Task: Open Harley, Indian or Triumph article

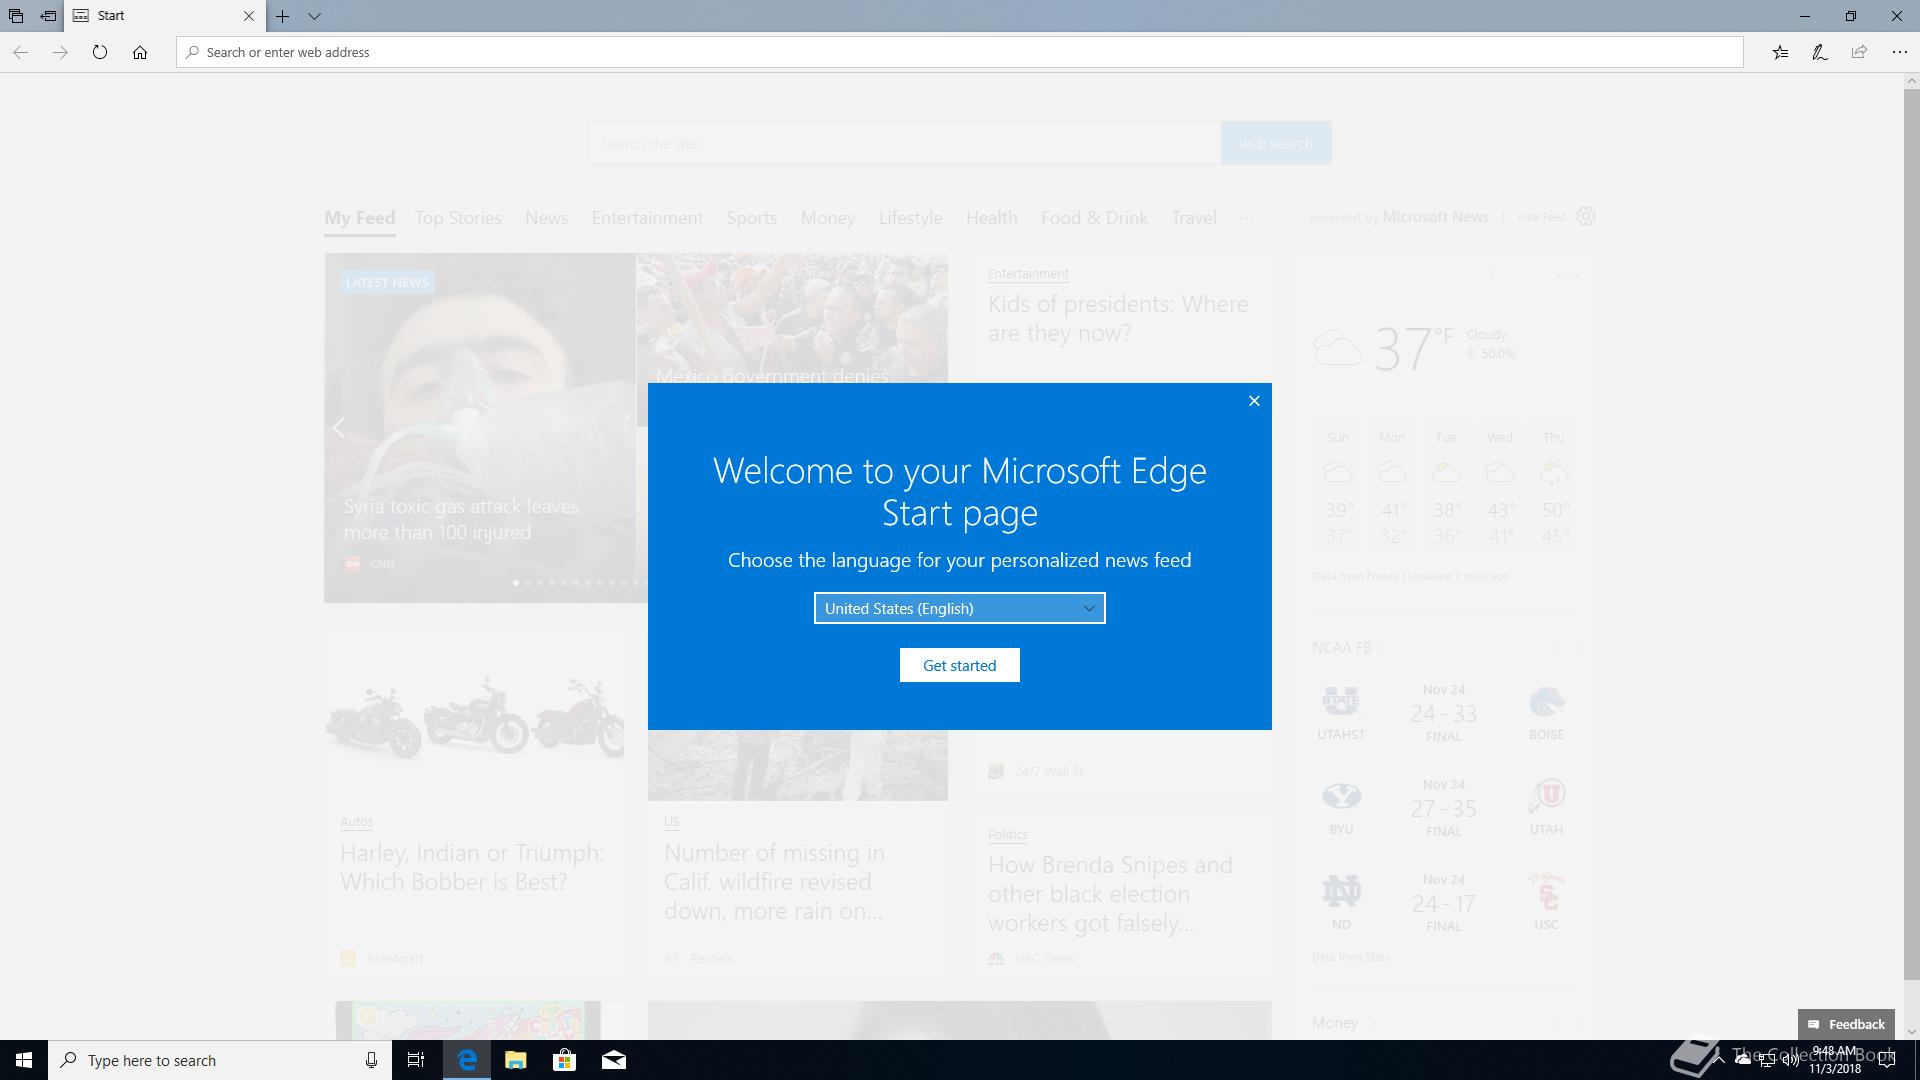Action: [x=472, y=867]
